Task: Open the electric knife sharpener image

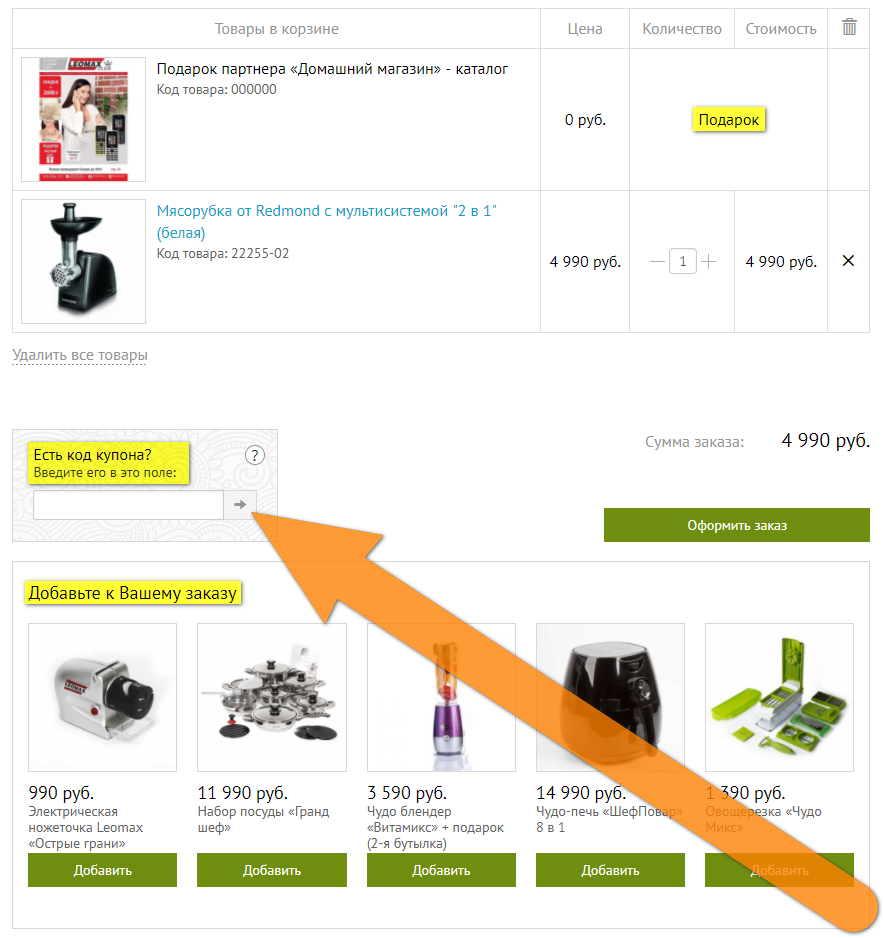Action: (x=102, y=698)
